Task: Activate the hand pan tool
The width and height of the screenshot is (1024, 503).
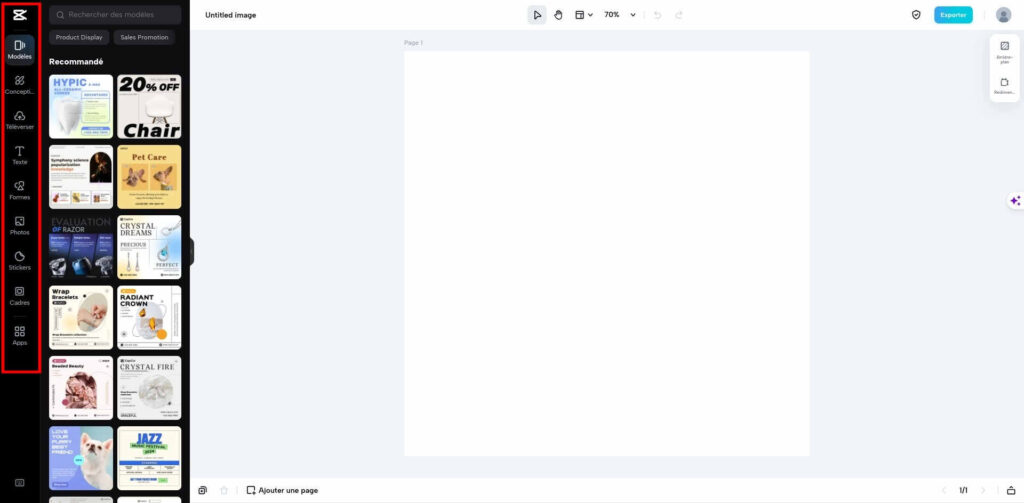Action: [558, 15]
